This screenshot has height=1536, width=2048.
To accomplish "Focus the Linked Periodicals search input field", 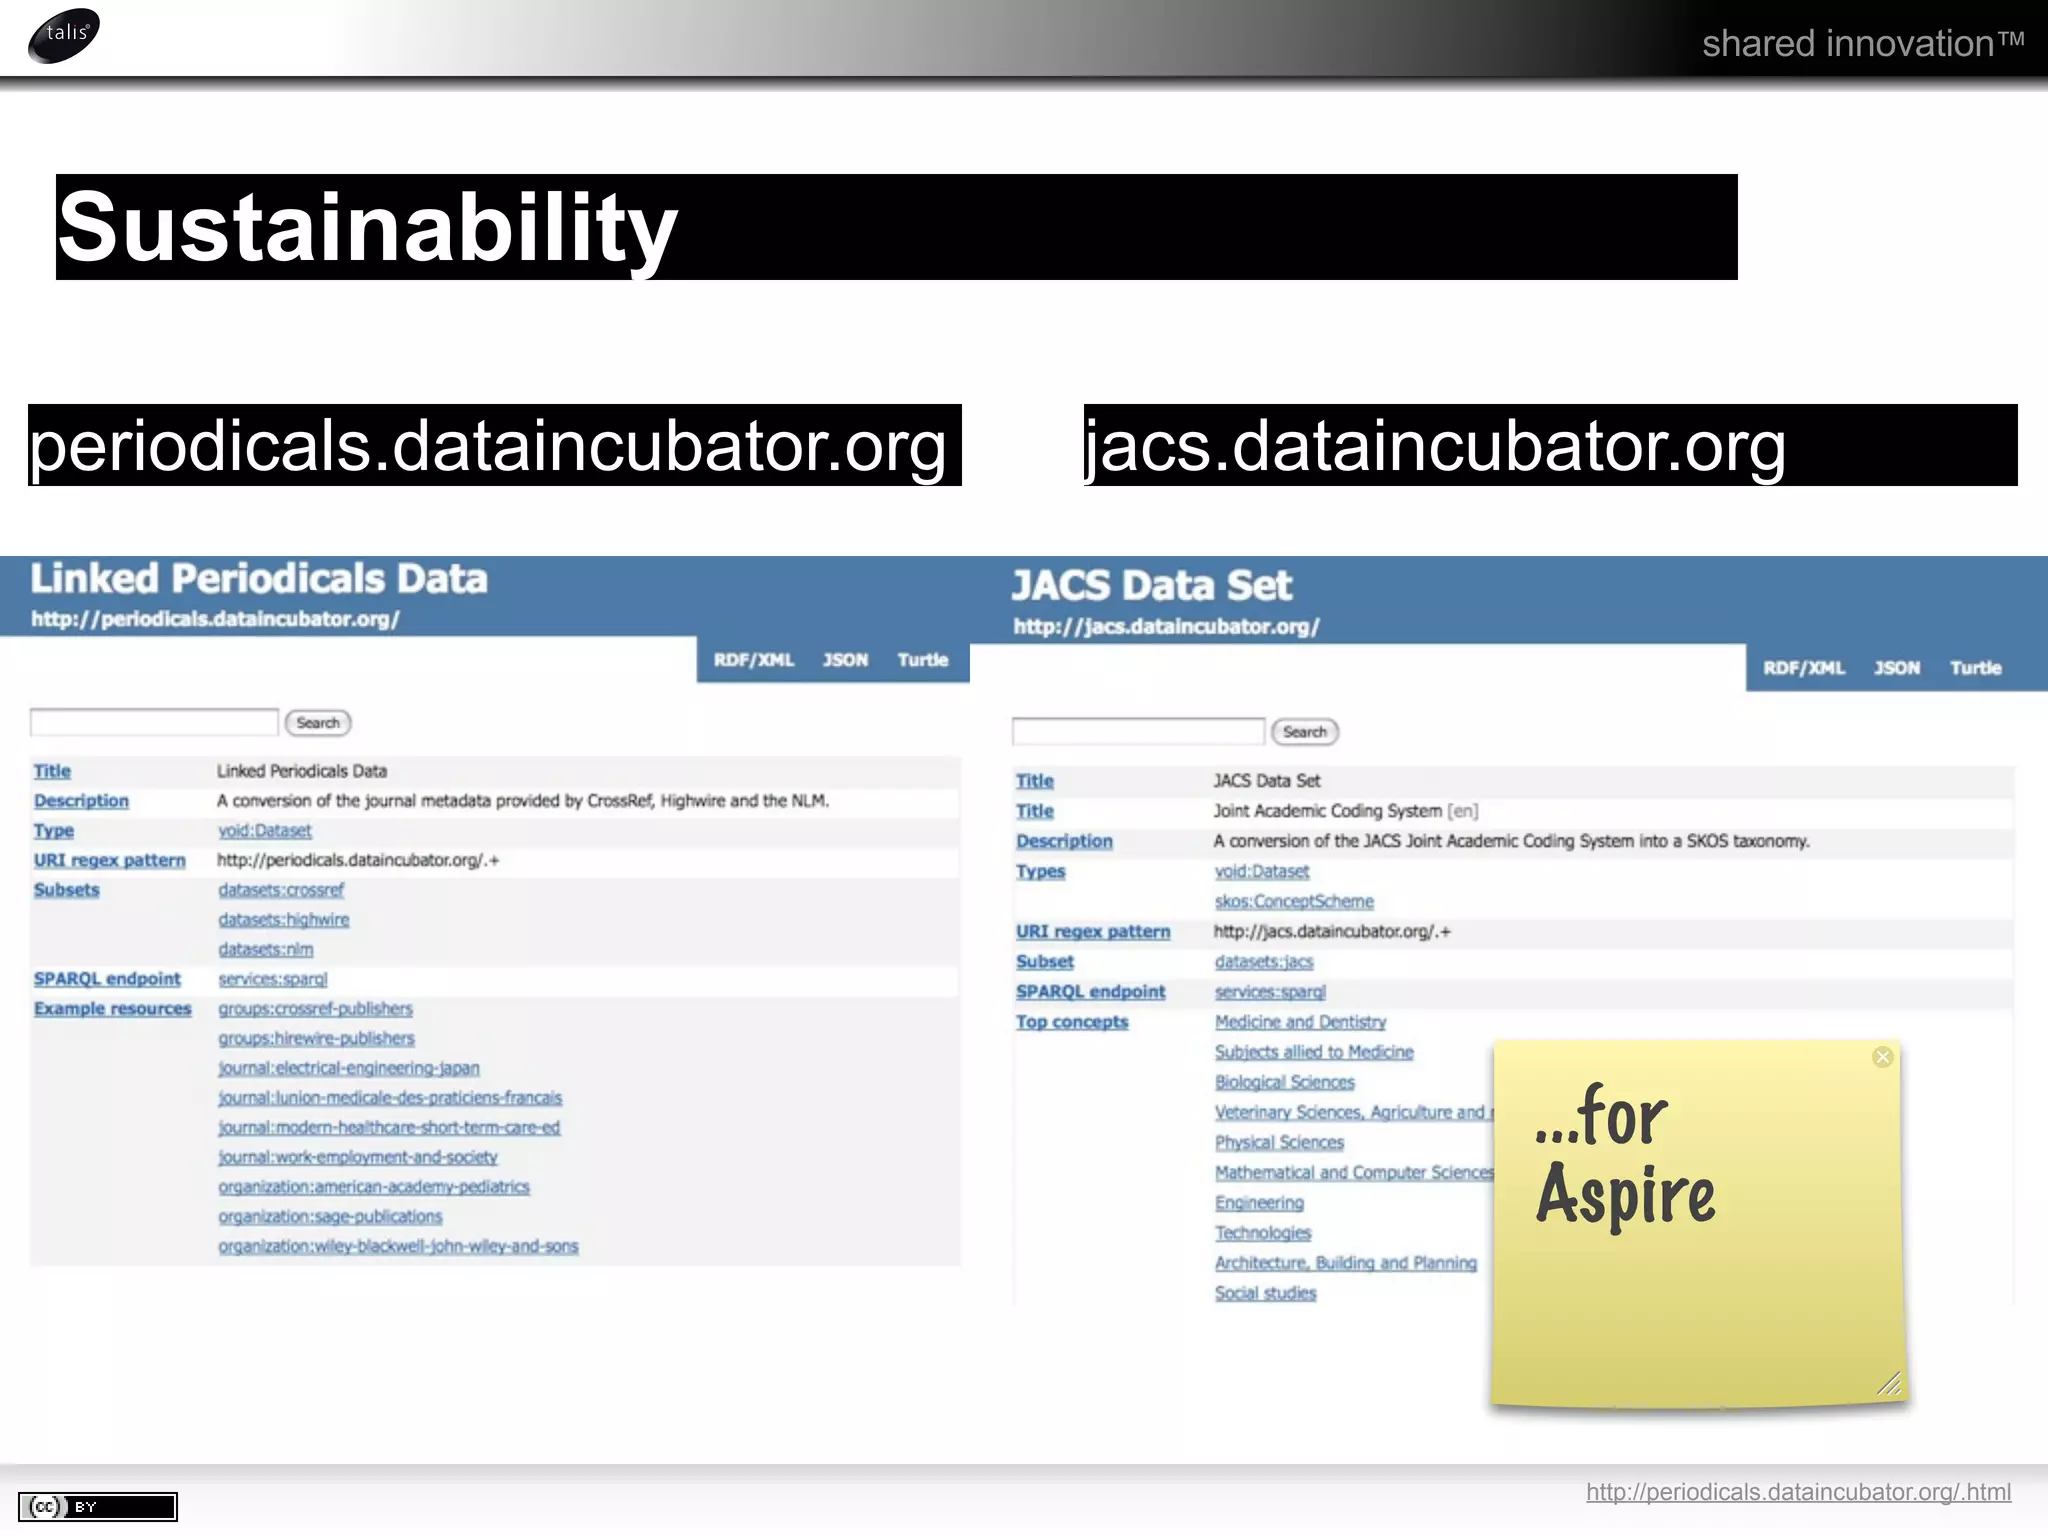I will click(154, 722).
